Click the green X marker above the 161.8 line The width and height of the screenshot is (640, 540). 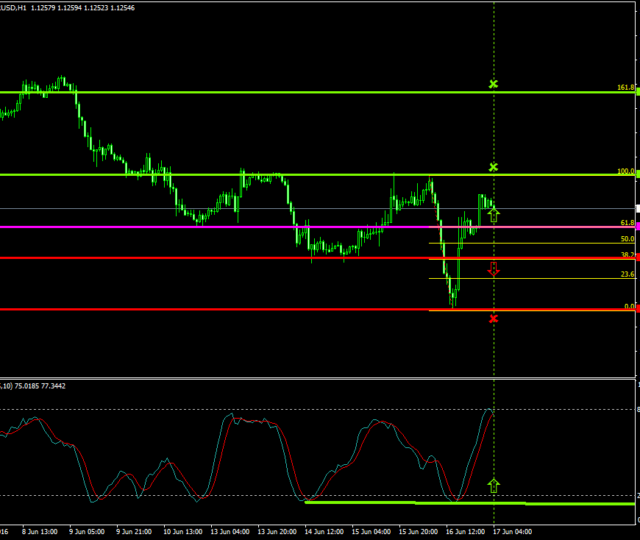coord(493,84)
